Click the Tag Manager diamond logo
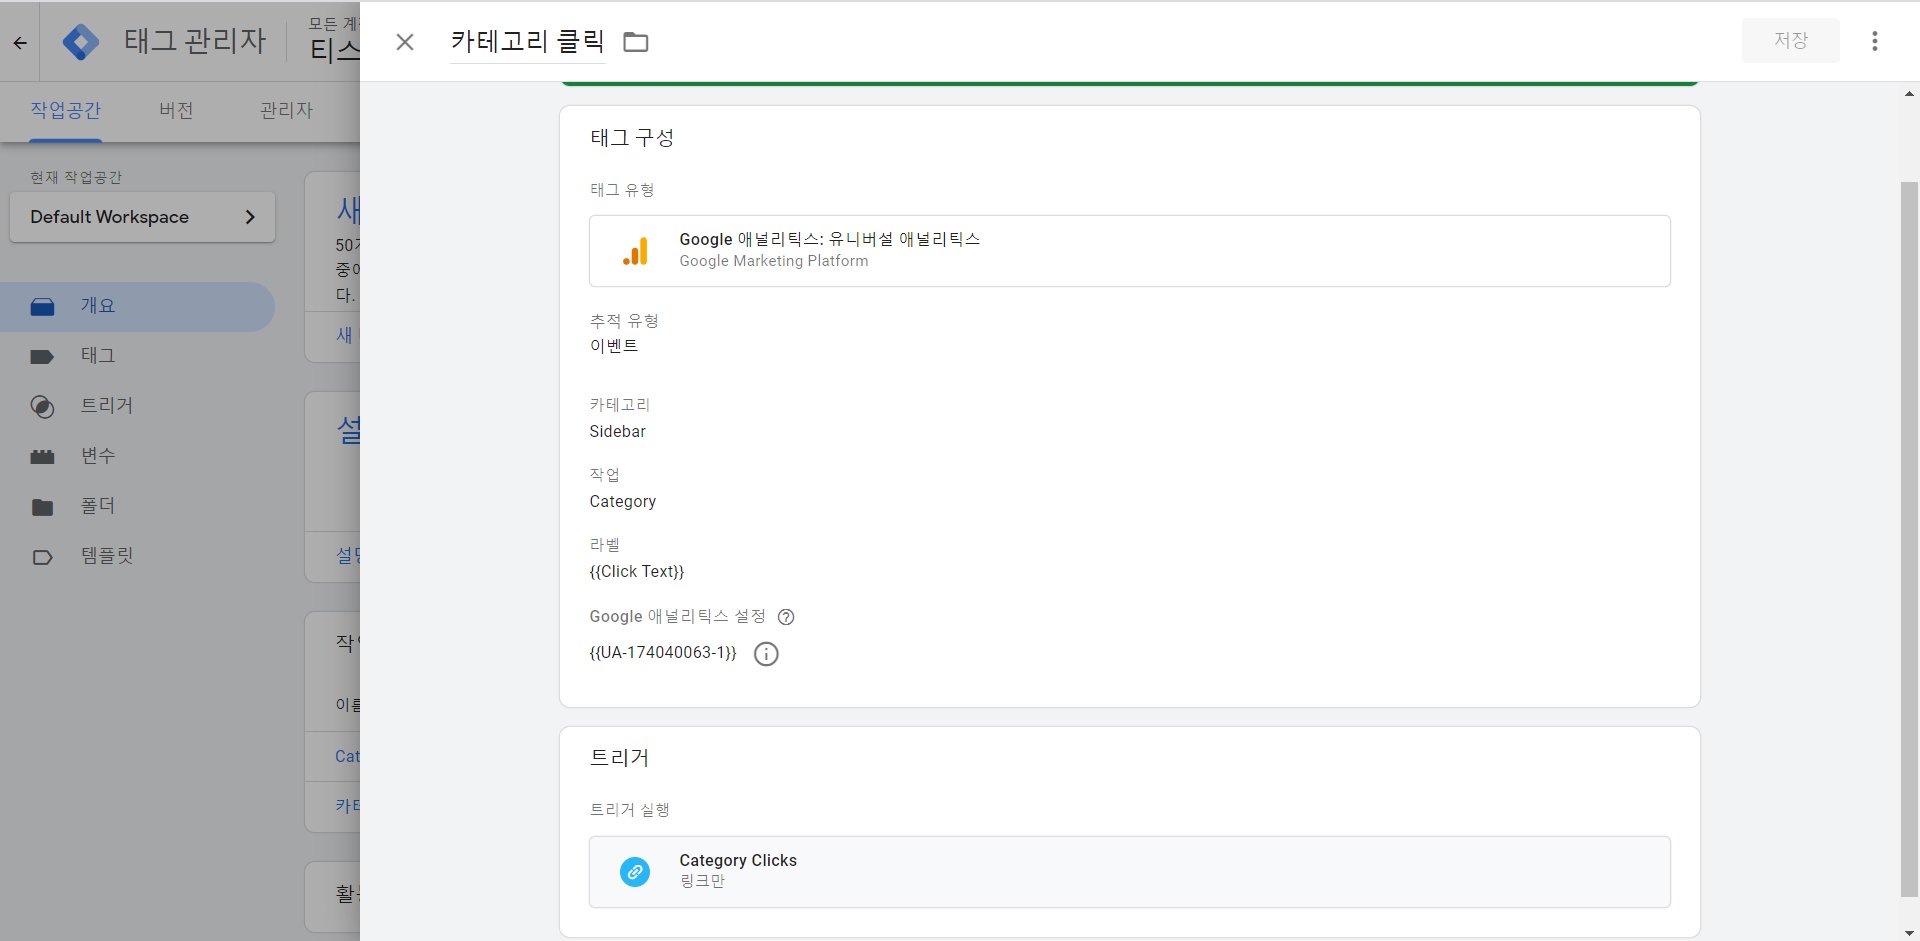Screen dimensions: 1920x941 [81, 42]
